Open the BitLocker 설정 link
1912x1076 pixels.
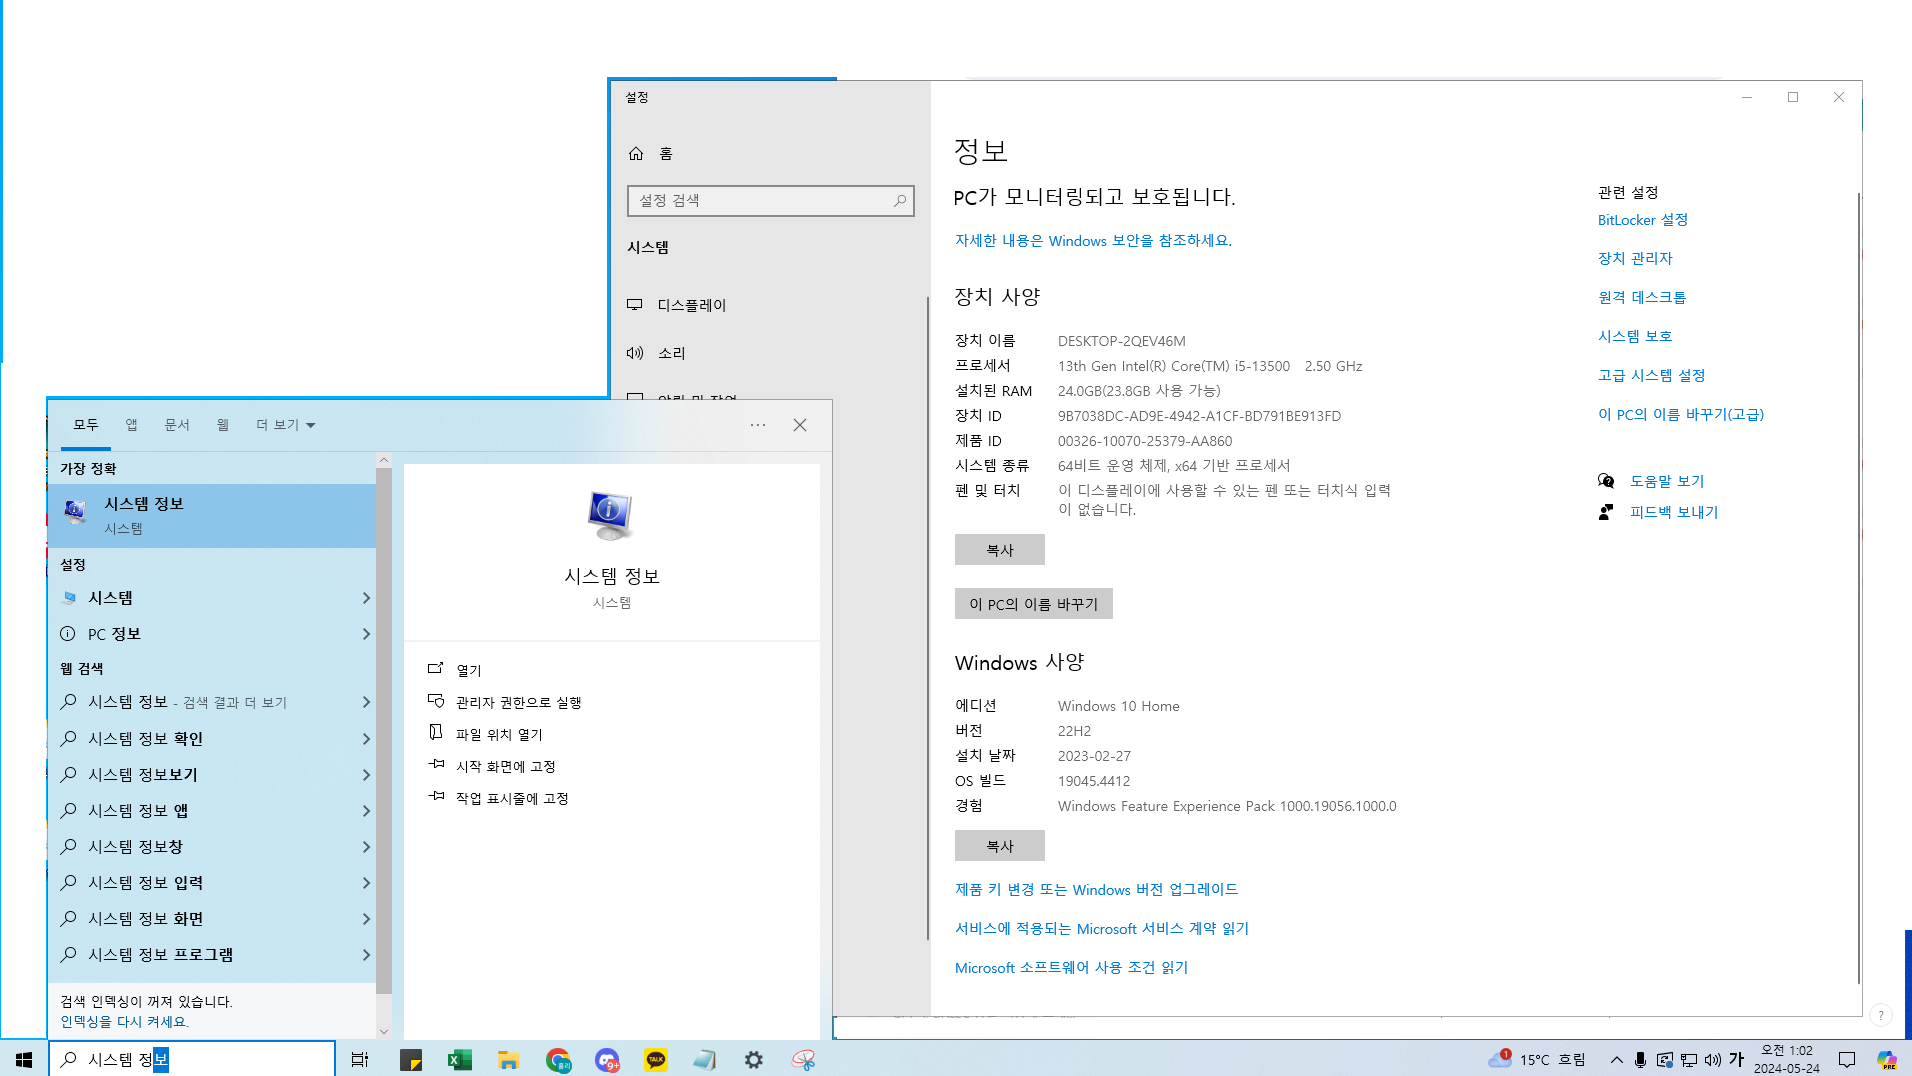[1642, 219]
